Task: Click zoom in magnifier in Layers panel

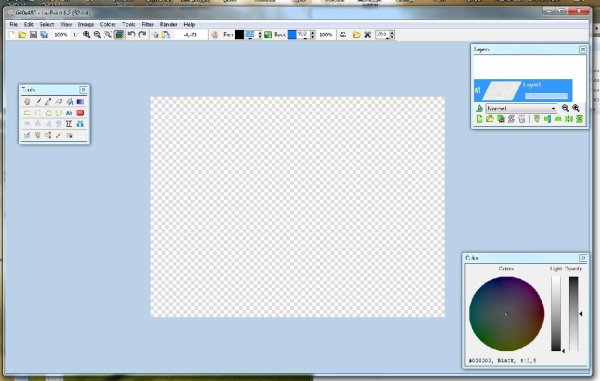Action: click(576, 108)
